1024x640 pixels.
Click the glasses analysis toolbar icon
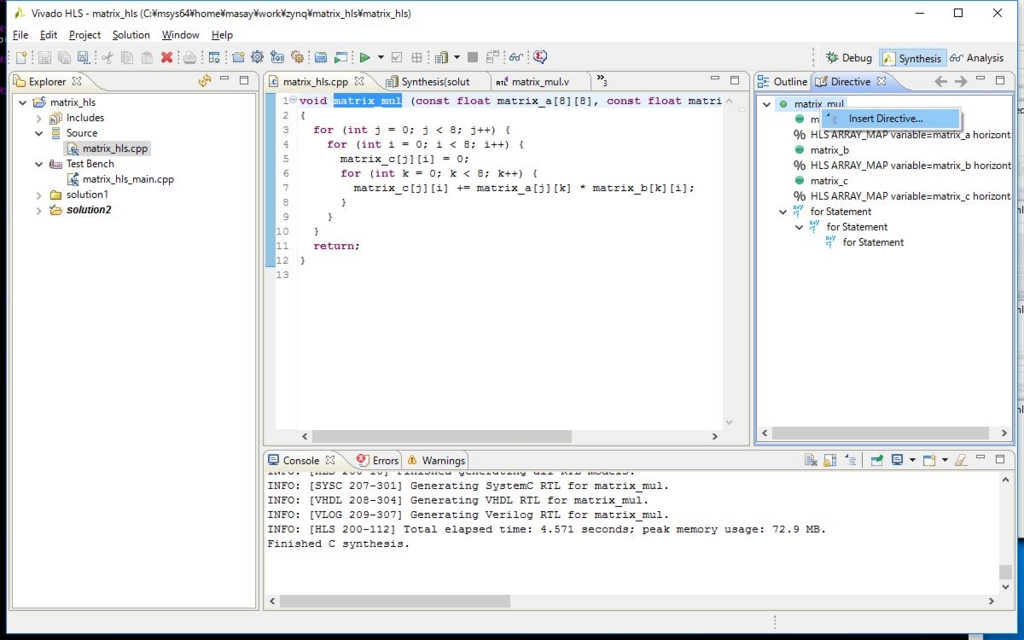pyautogui.click(x=516, y=57)
